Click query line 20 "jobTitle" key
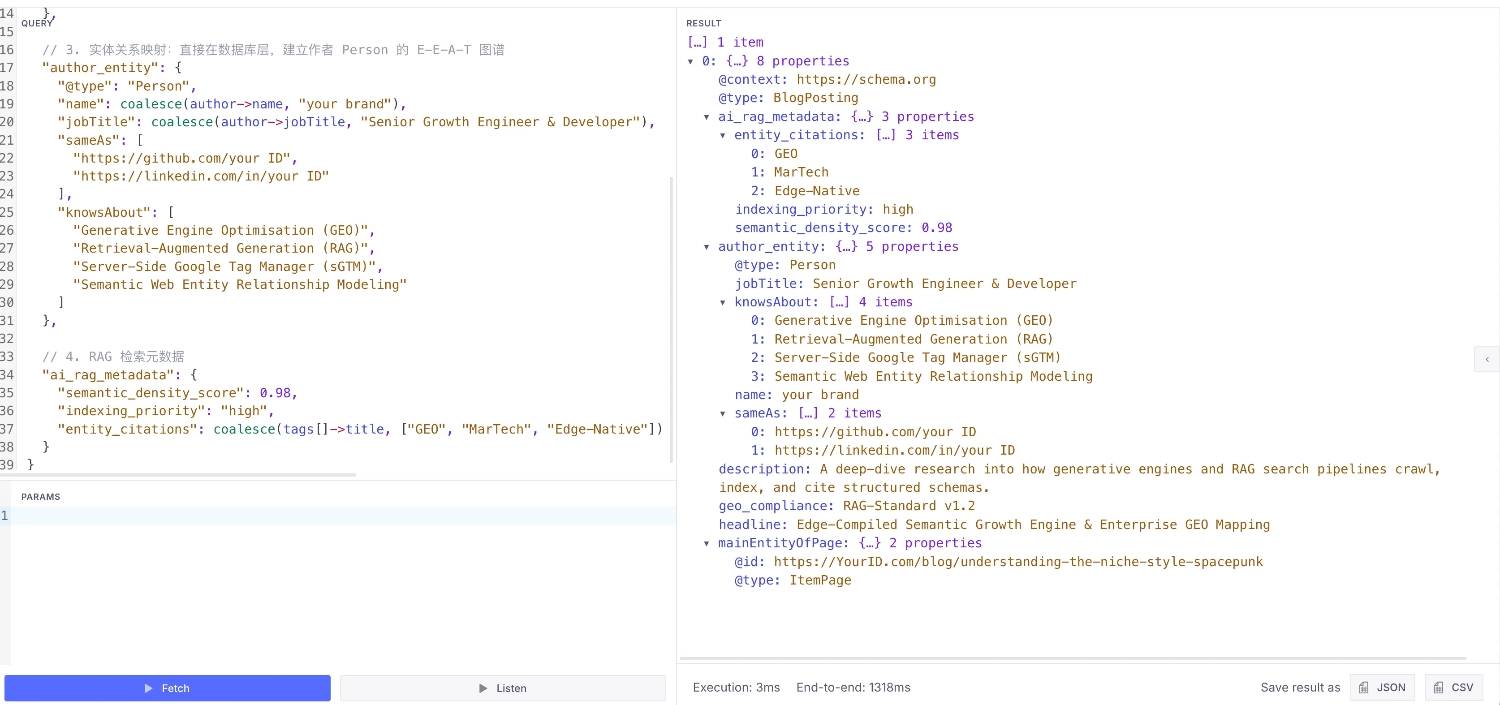Viewport: 1500px width, 705px height. click(x=94, y=122)
